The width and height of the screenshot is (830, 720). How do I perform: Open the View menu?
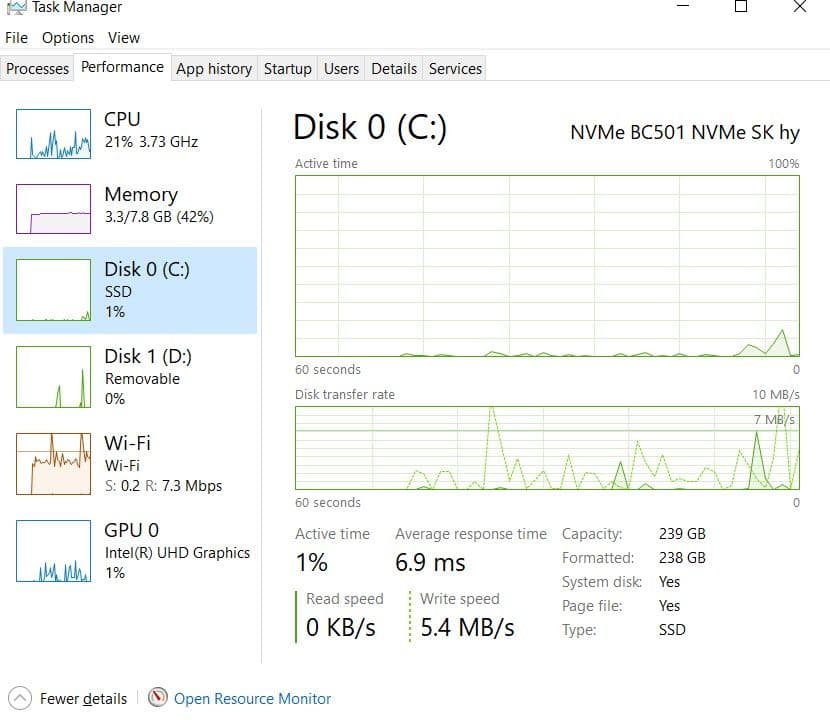[123, 37]
